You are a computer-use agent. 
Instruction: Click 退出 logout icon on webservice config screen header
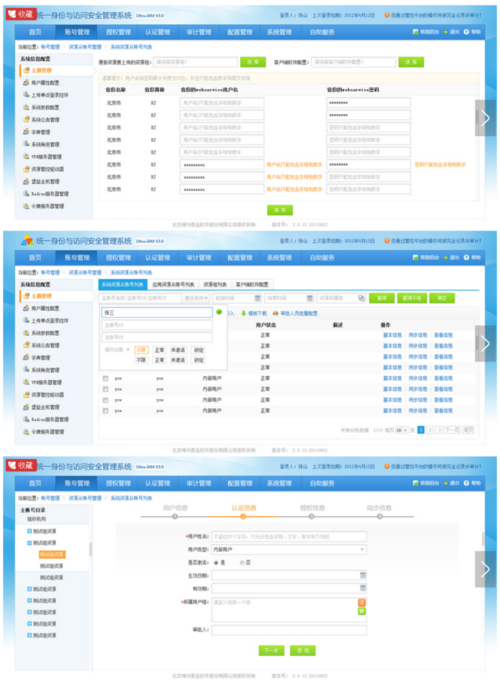click(x=445, y=32)
